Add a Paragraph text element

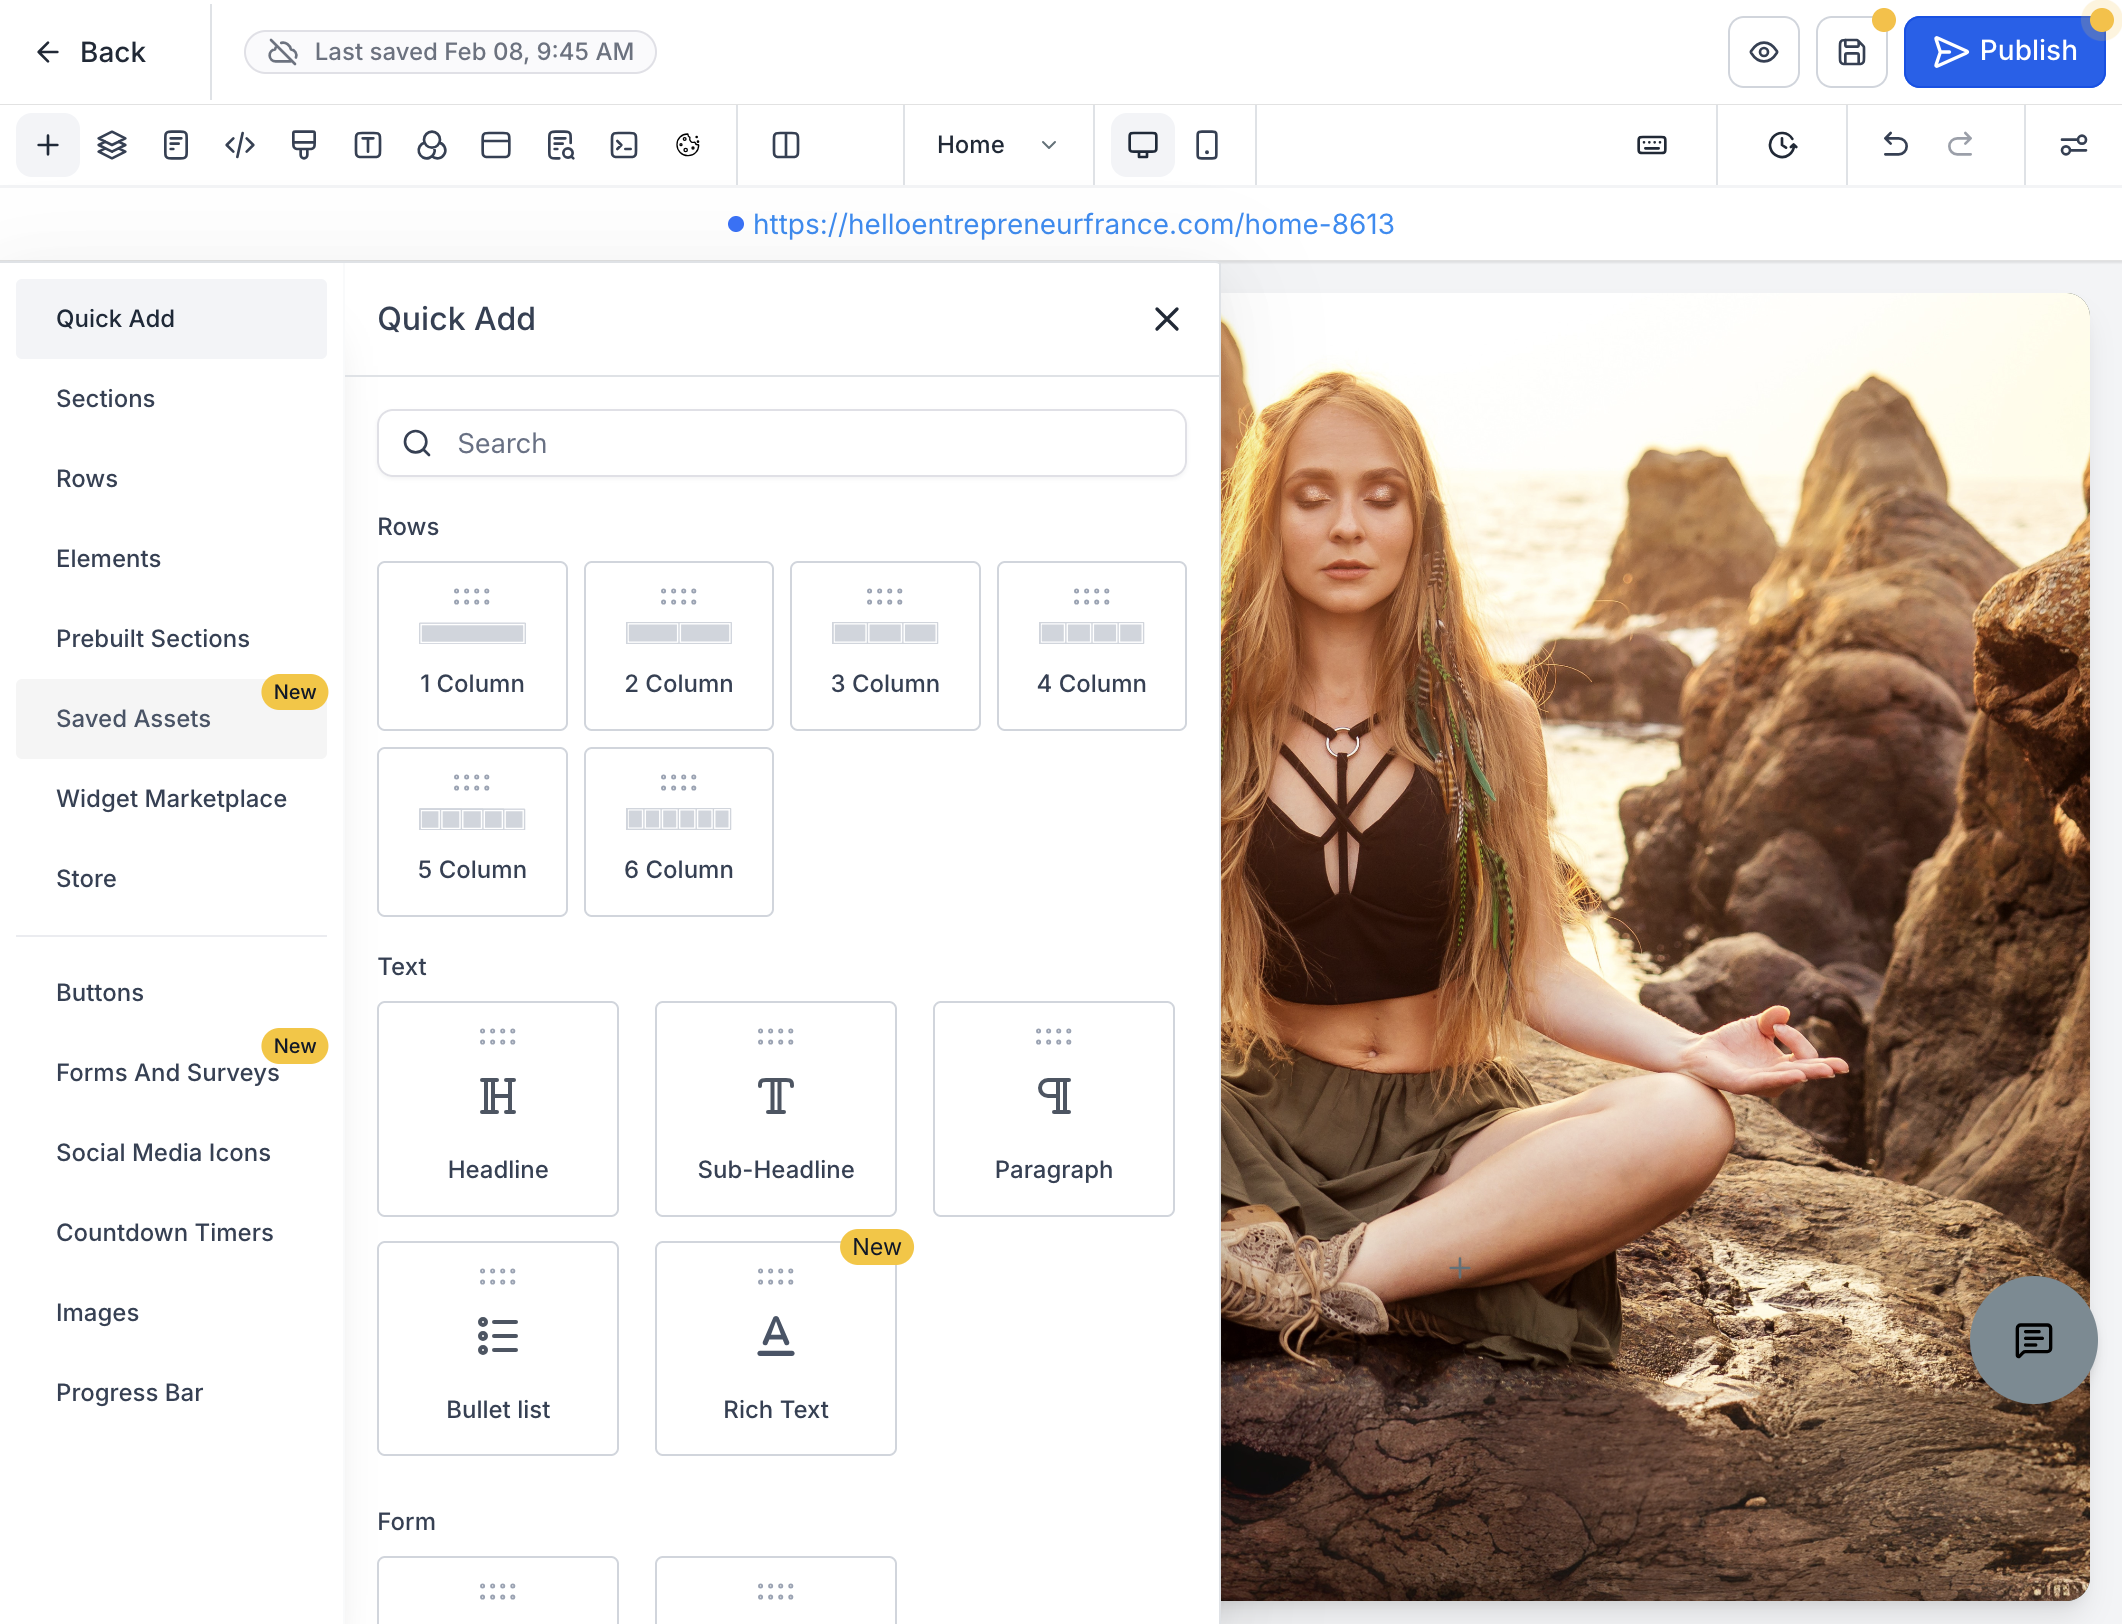point(1054,1109)
